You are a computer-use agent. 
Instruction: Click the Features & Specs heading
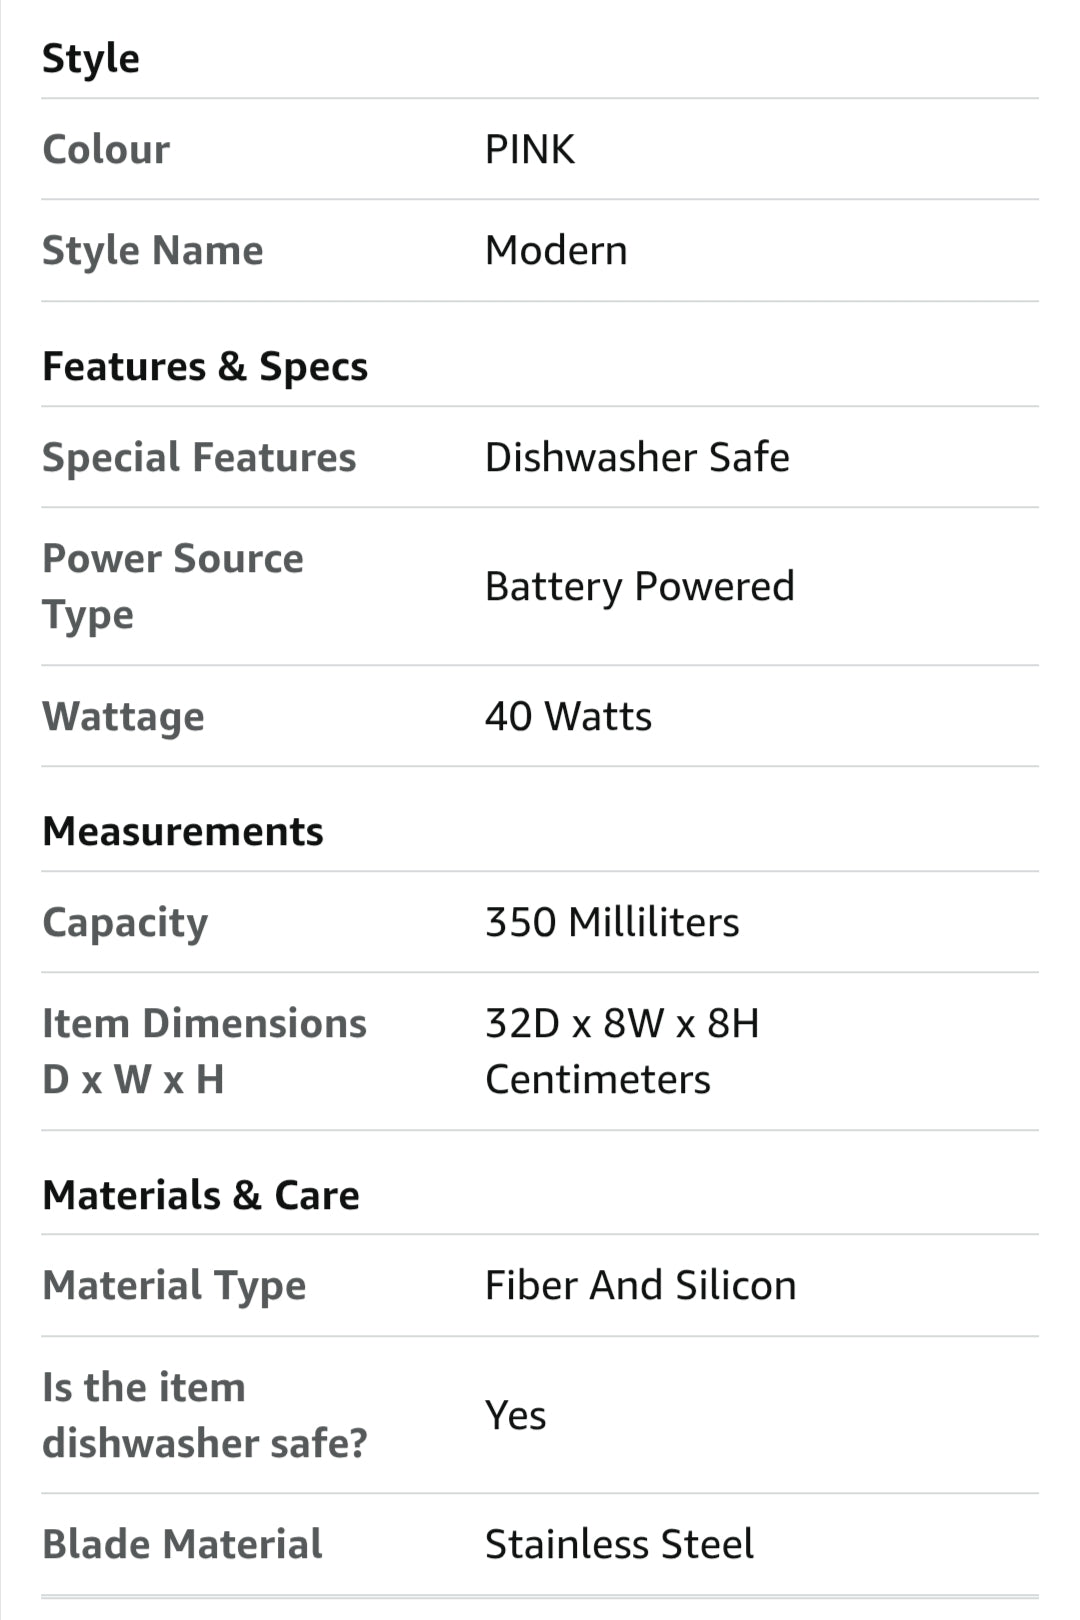coord(205,366)
